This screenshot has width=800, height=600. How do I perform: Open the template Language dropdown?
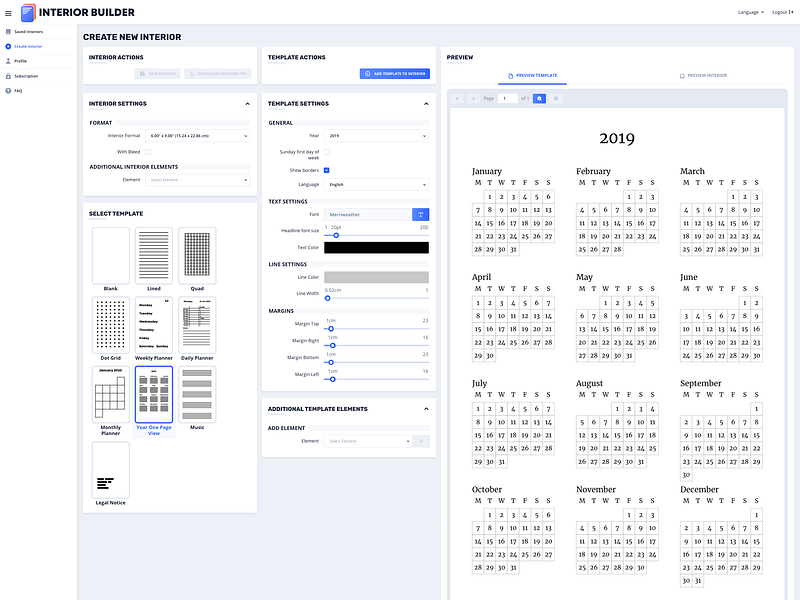point(377,184)
